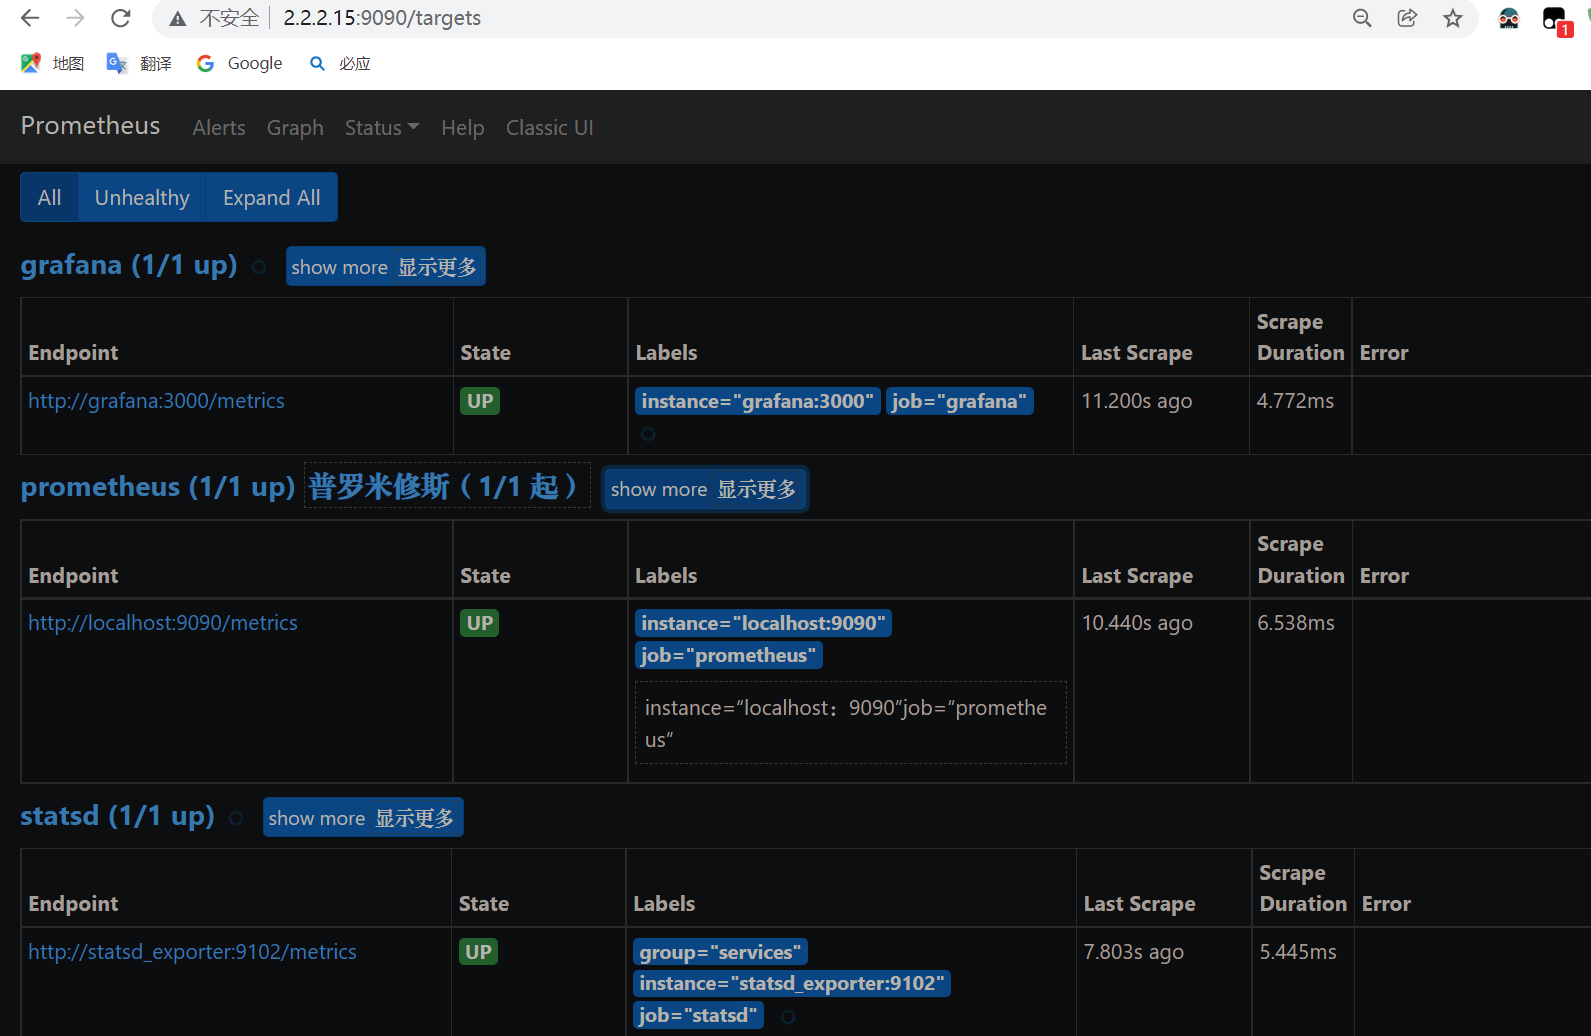Screen dimensions: 1591x1036
Task: Expand statsd group with show more
Action: pos(362,818)
